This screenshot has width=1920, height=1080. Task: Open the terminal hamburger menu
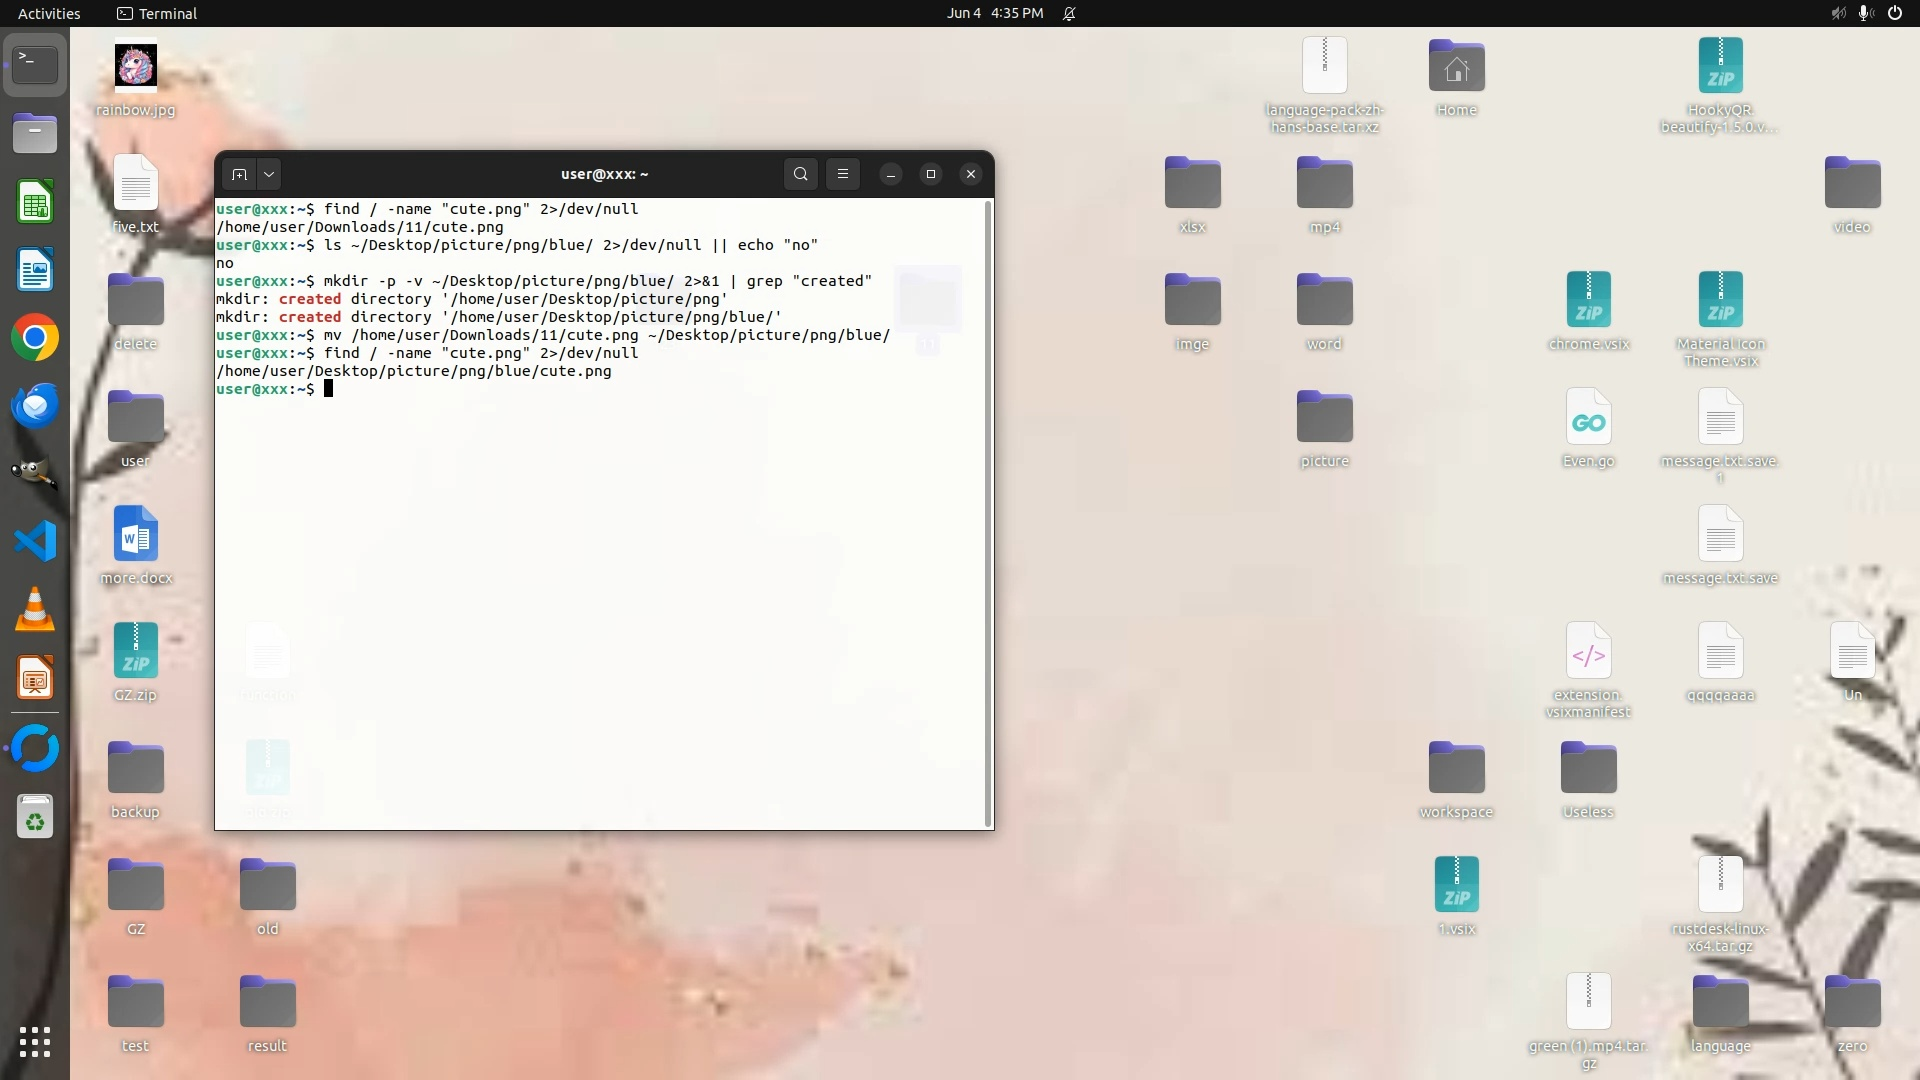pos(843,174)
